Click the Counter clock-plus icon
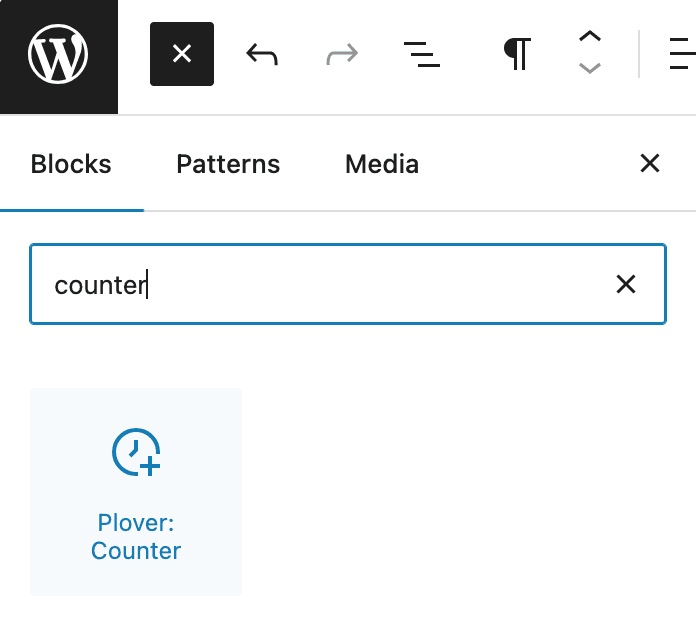 [136, 453]
